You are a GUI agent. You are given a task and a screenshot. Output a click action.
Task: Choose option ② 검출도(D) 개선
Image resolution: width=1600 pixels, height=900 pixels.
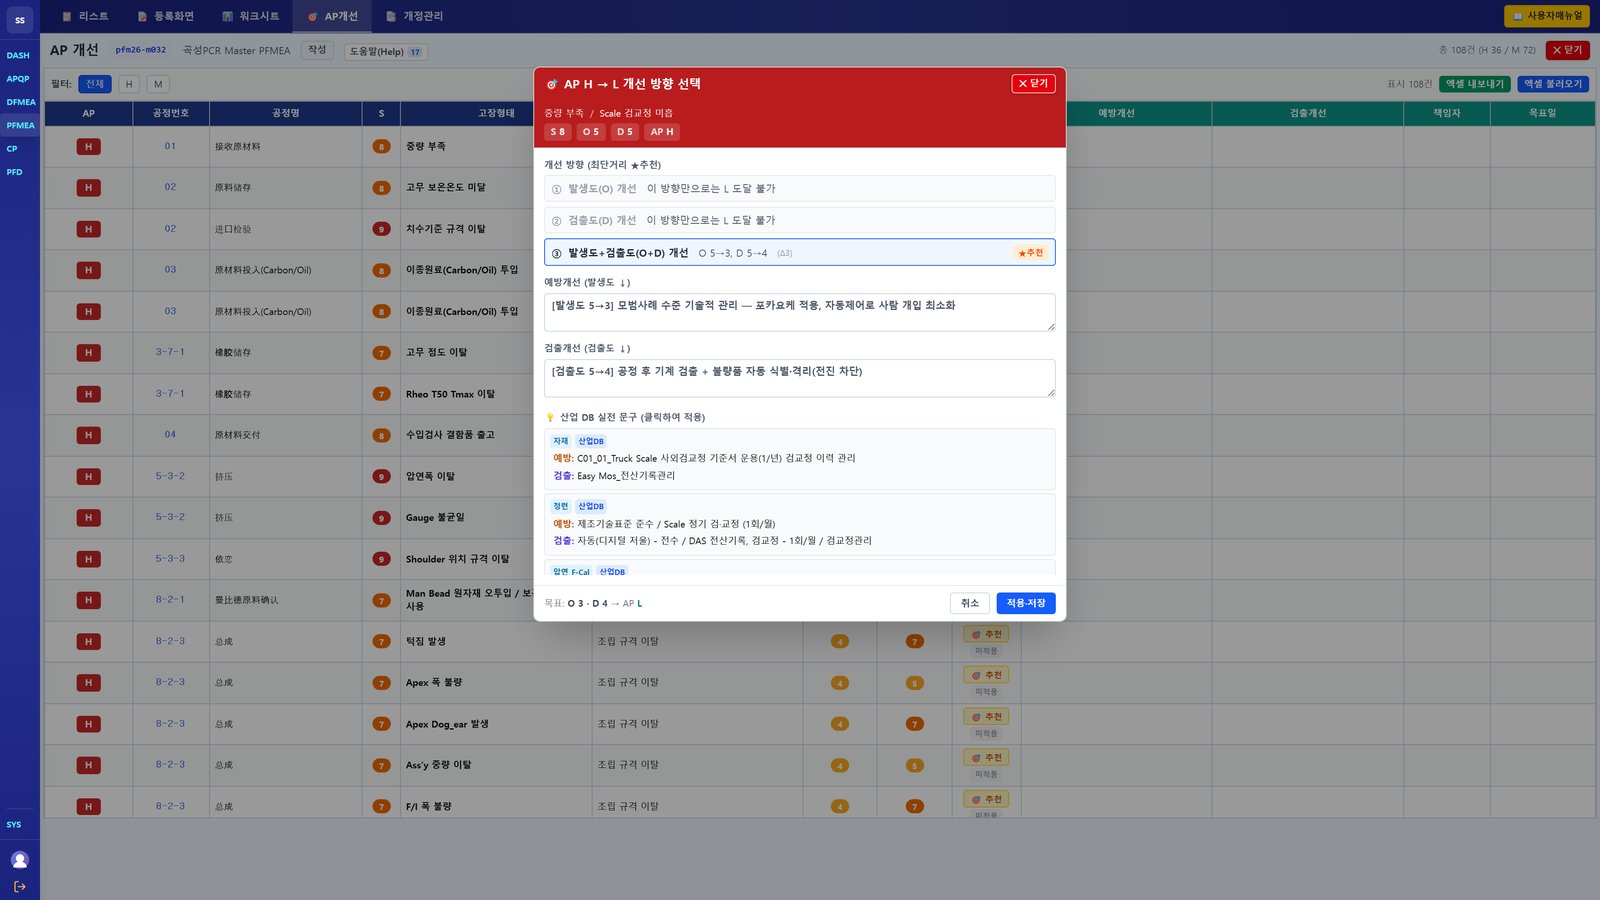(800, 220)
